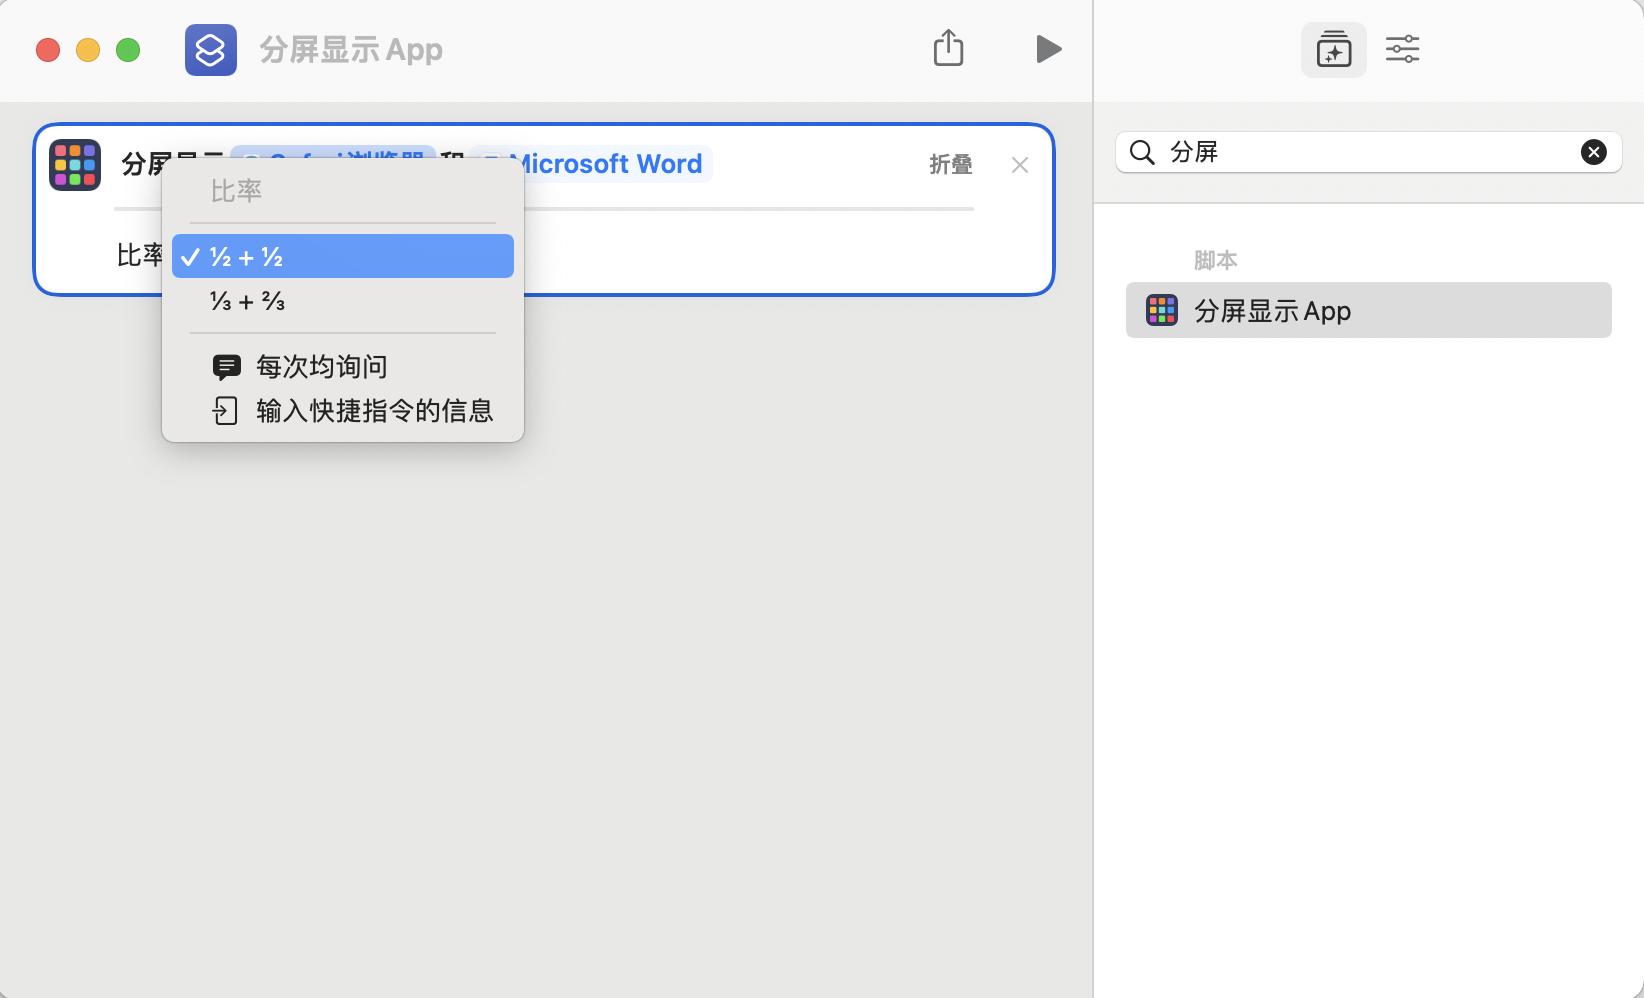
Task: Click the shortcut's blue app icon in titlebar
Action: point(210,49)
